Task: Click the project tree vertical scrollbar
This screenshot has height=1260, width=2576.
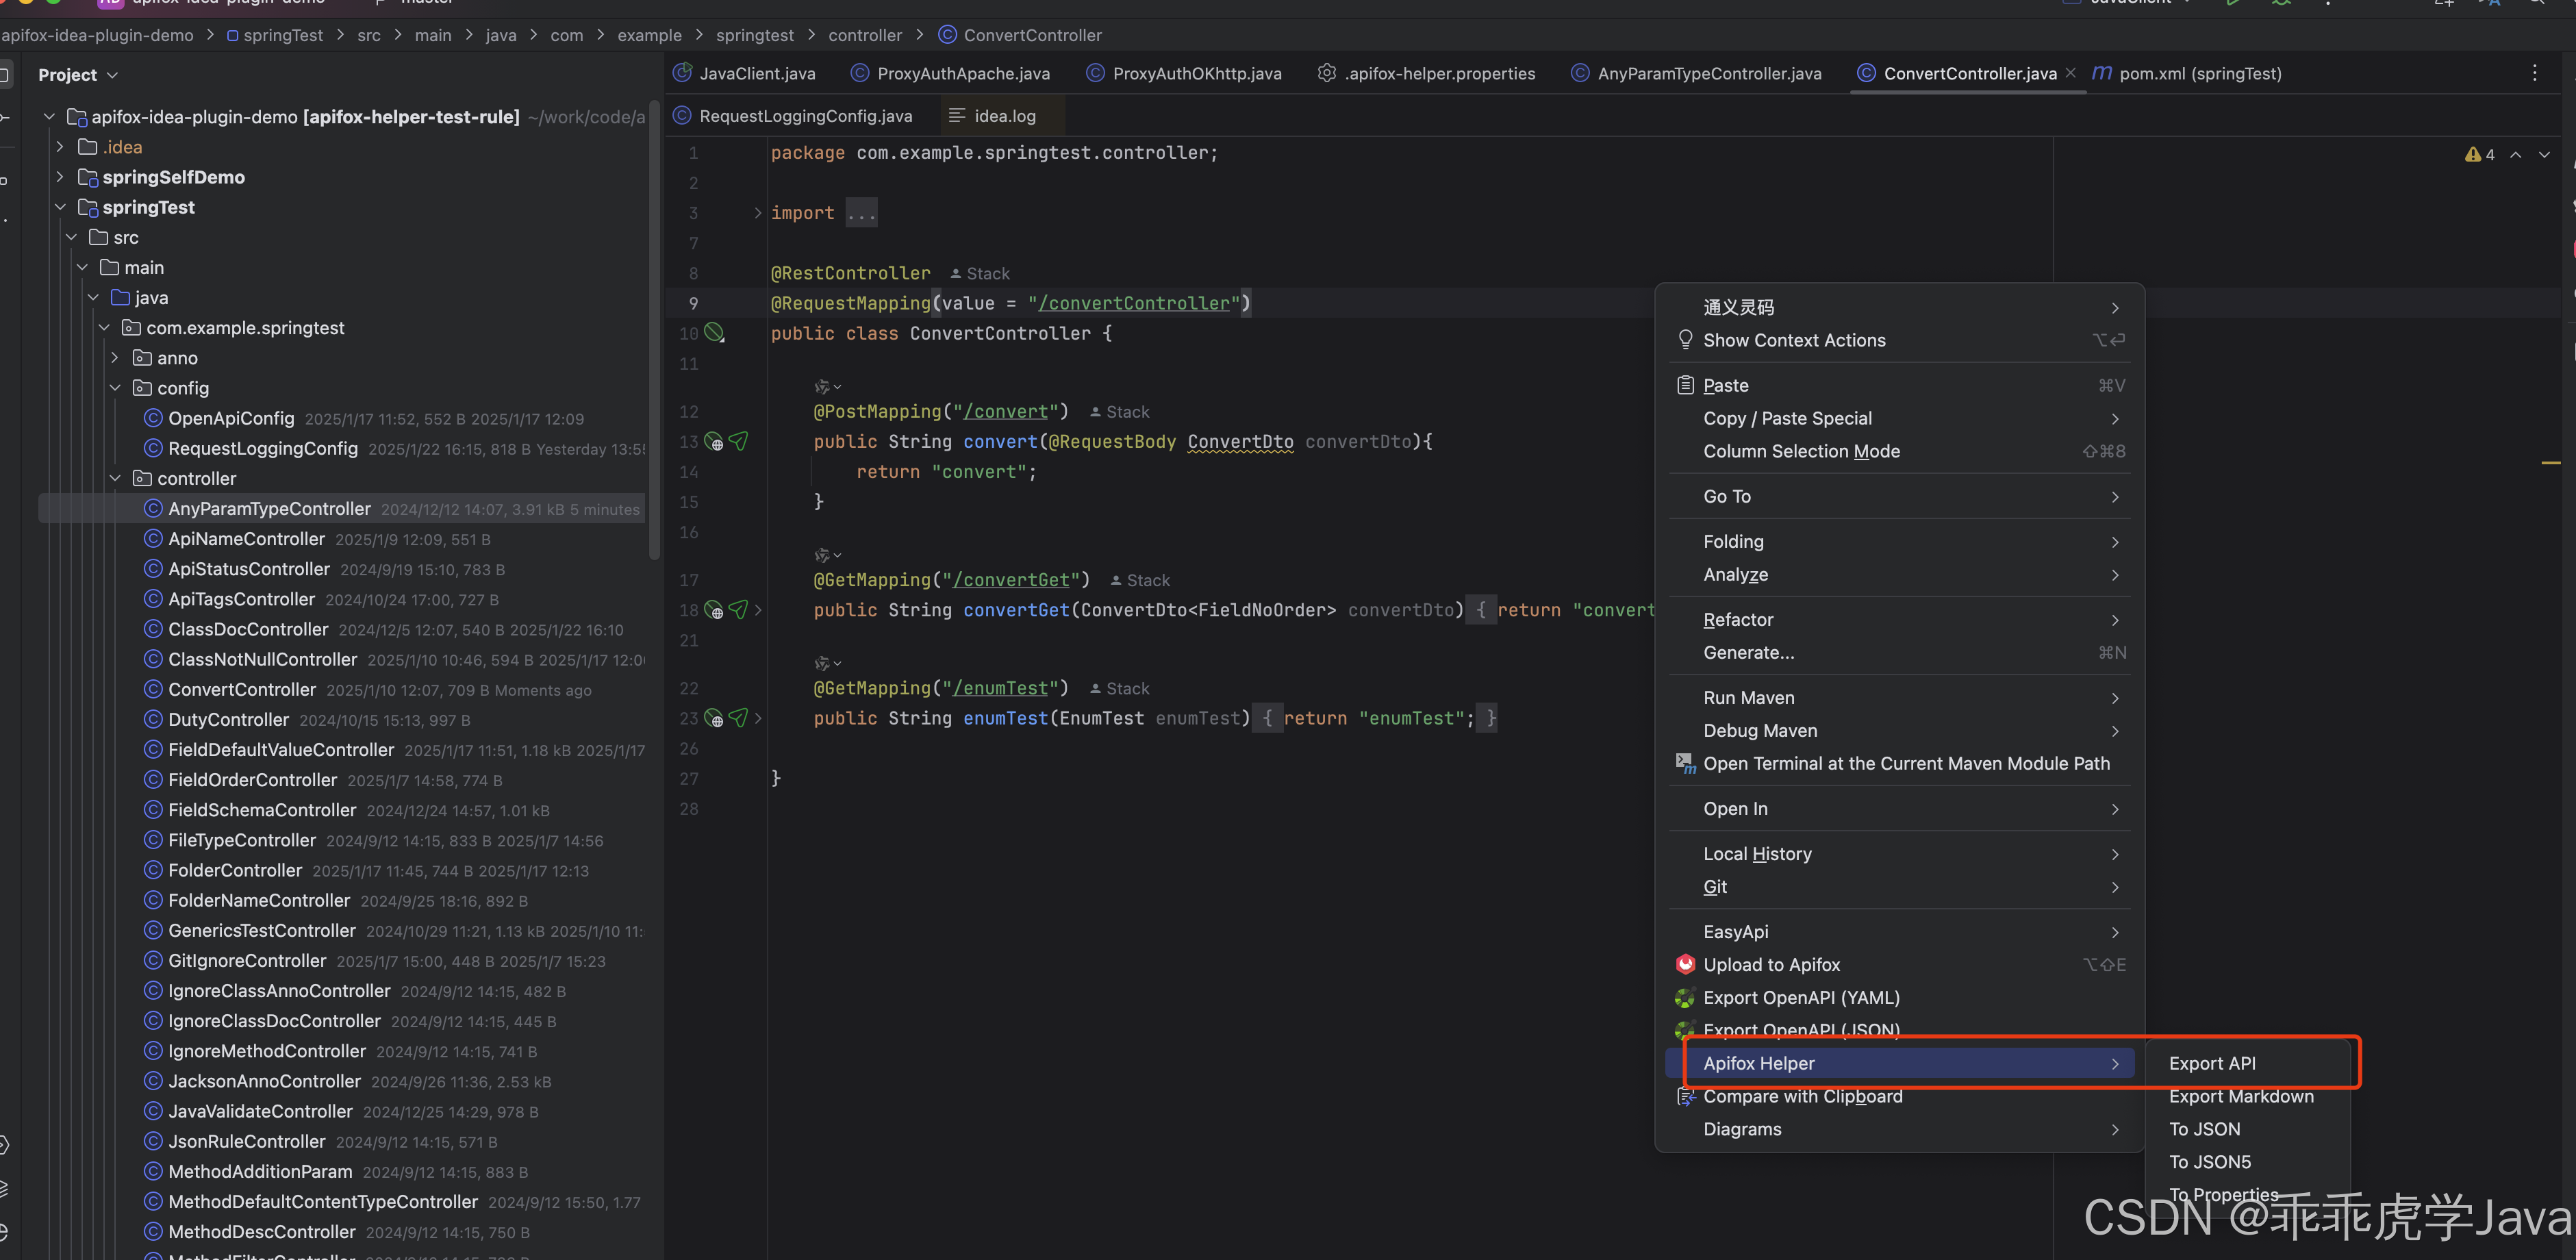Action: coord(655,330)
